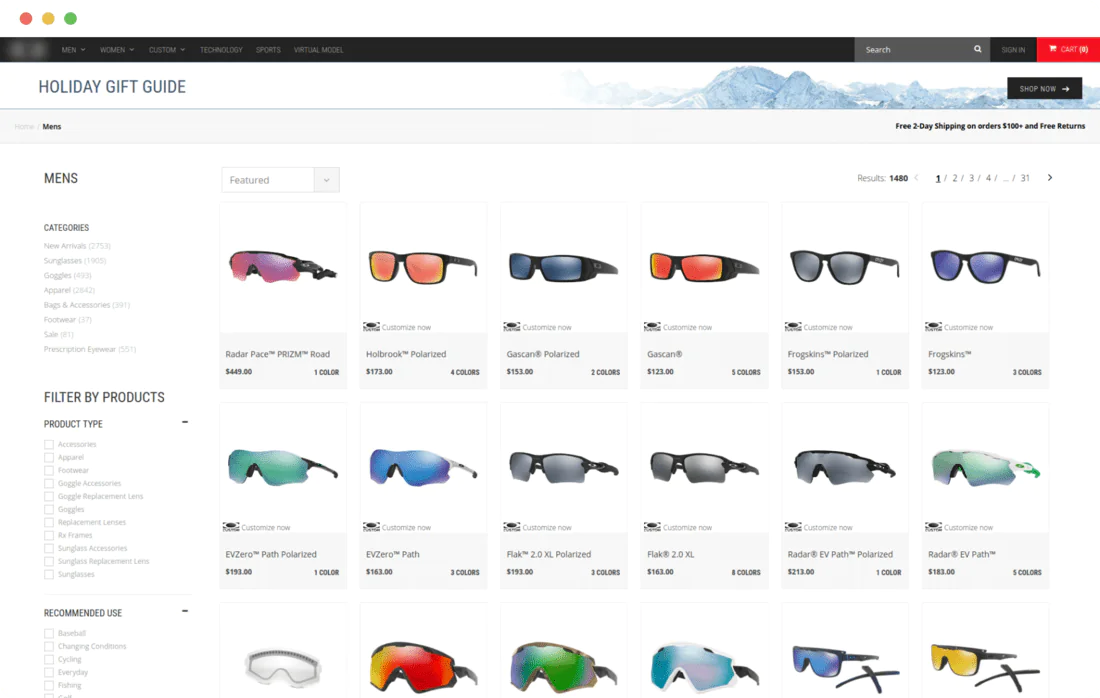Click Customize now icon under Radar EV Path Polarized

coord(793,527)
